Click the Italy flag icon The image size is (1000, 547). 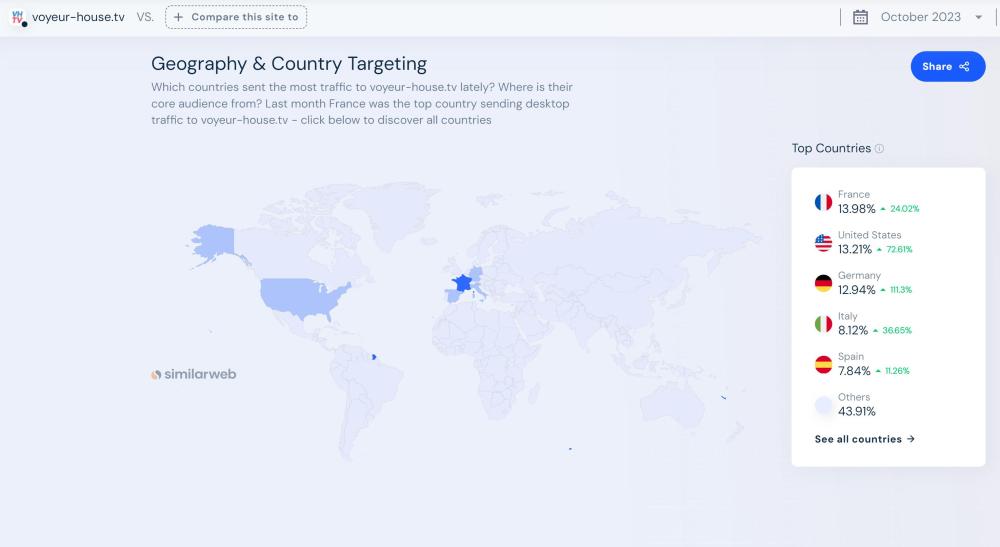point(823,324)
